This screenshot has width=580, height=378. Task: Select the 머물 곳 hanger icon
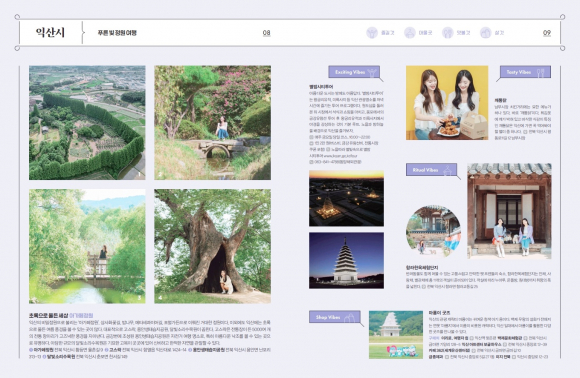coord(409,33)
